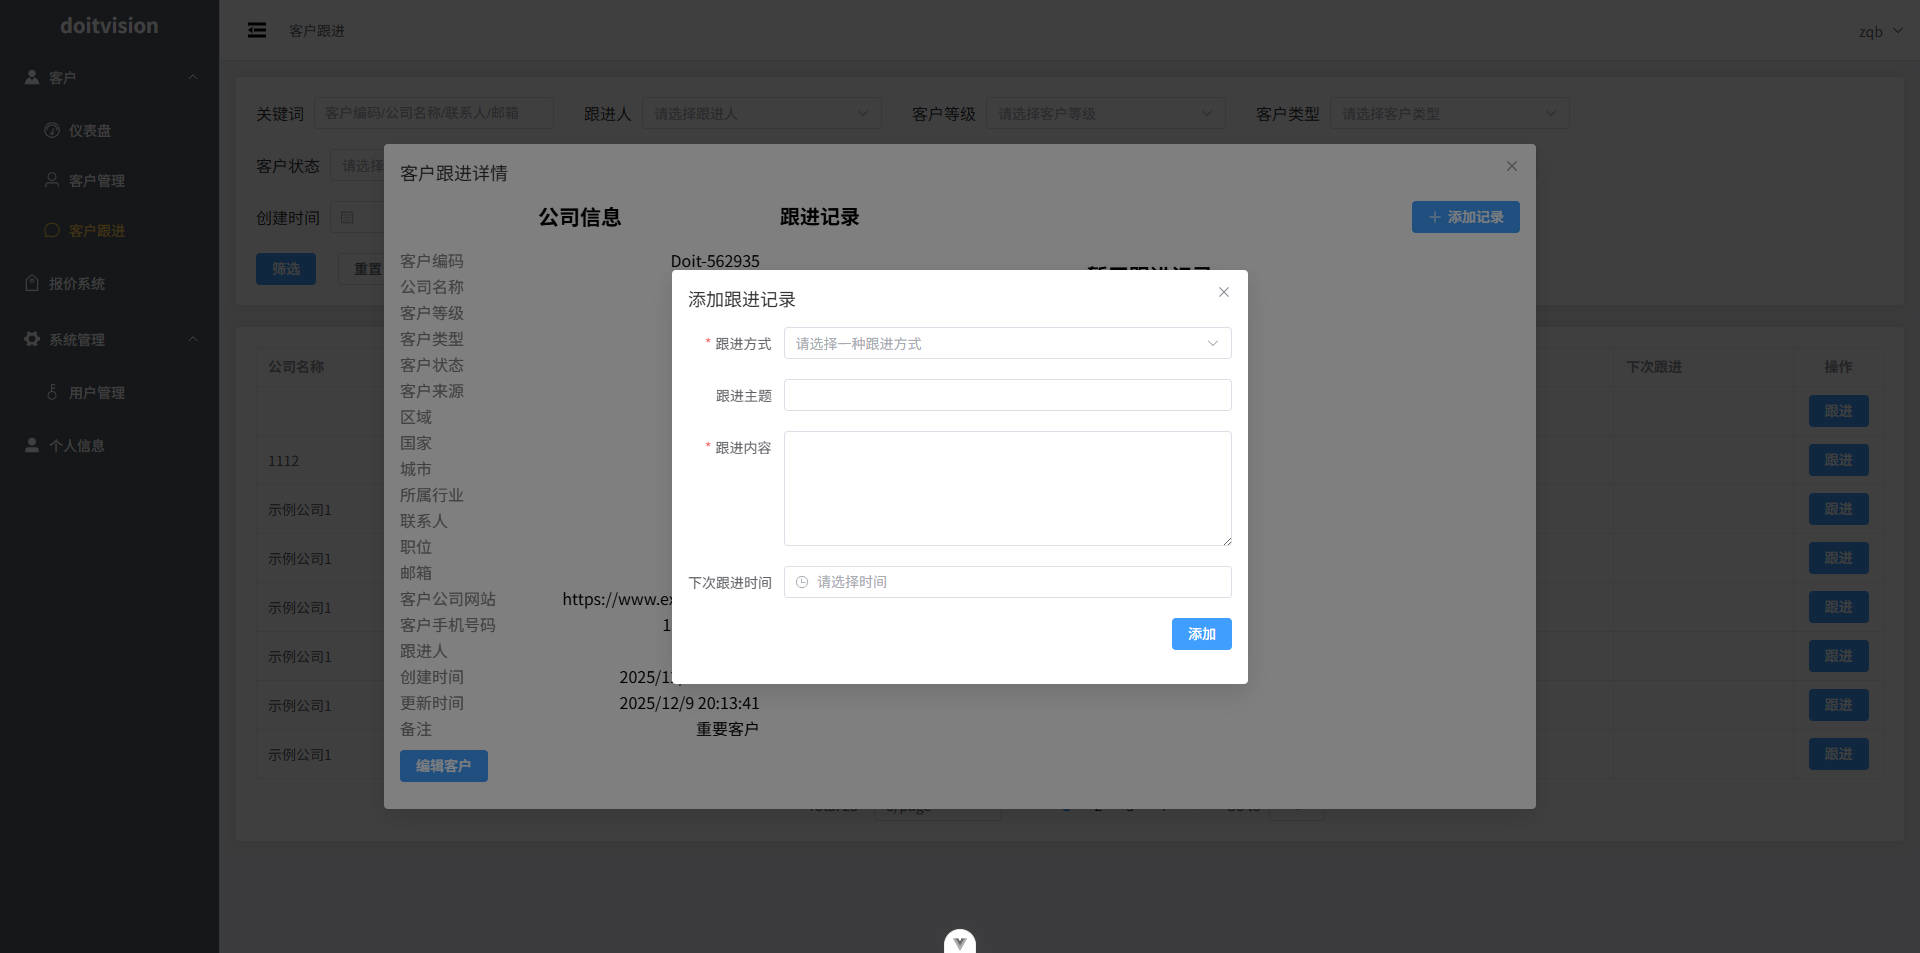This screenshot has height=953, width=1920.
Task: Click the 仪表盘 dashboard icon
Action: coord(52,130)
